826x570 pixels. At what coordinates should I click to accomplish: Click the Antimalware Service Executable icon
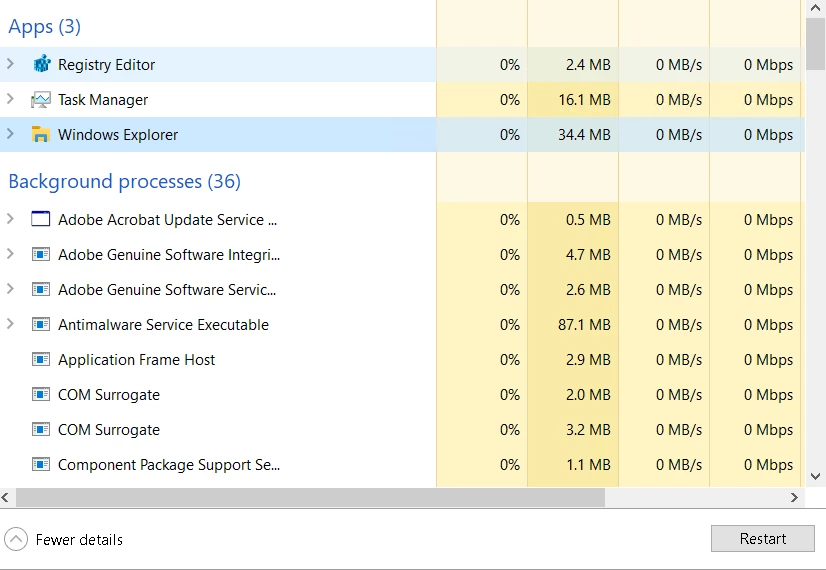pos(41,324)
